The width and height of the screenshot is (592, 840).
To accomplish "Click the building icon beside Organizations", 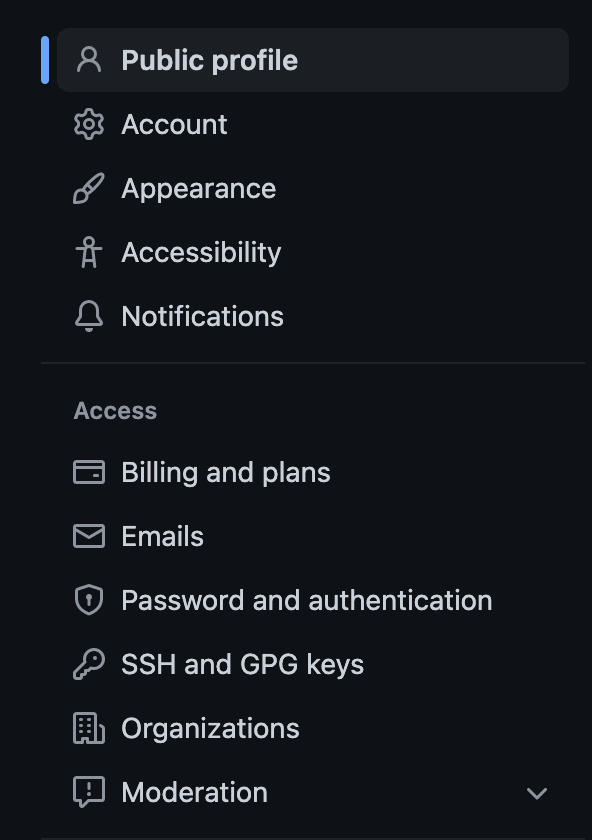I will tap(89, 728).
